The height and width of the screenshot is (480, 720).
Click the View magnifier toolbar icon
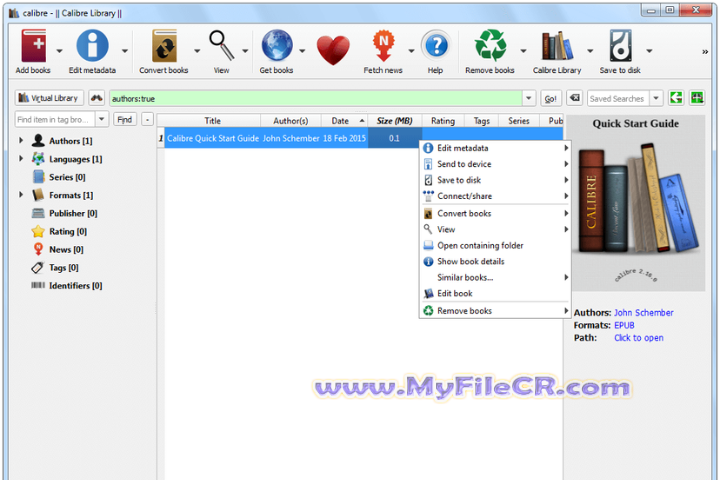click(221, 45)
